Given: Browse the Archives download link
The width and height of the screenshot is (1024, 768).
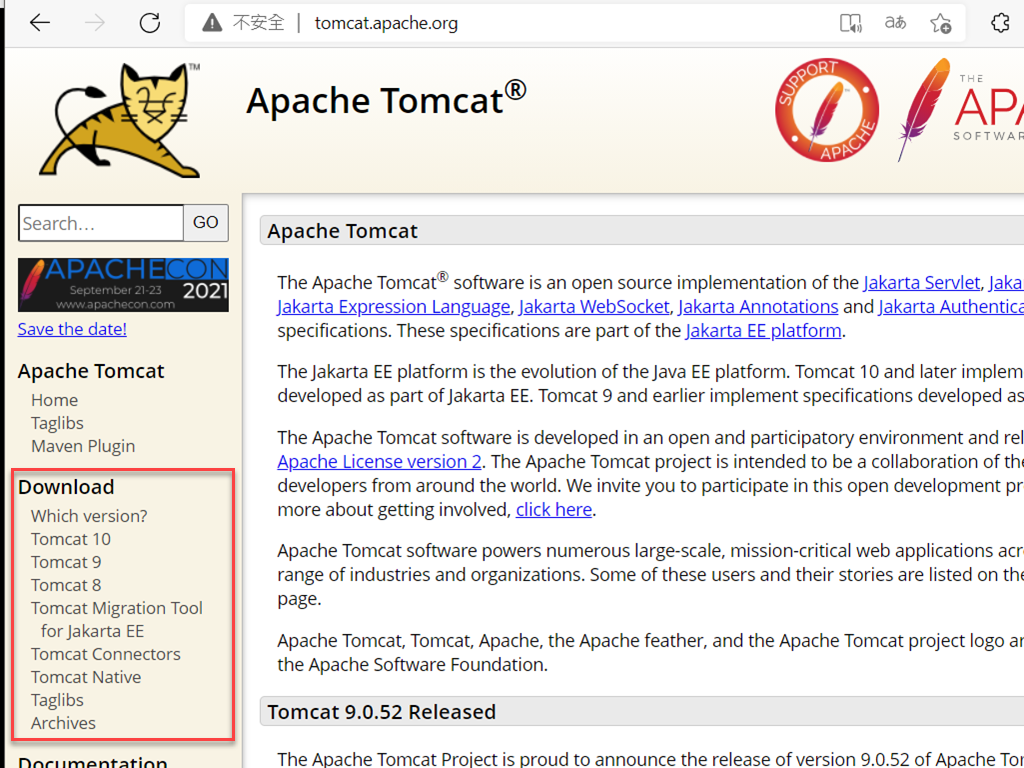Looking at the screenshot, I should point(62,722).
